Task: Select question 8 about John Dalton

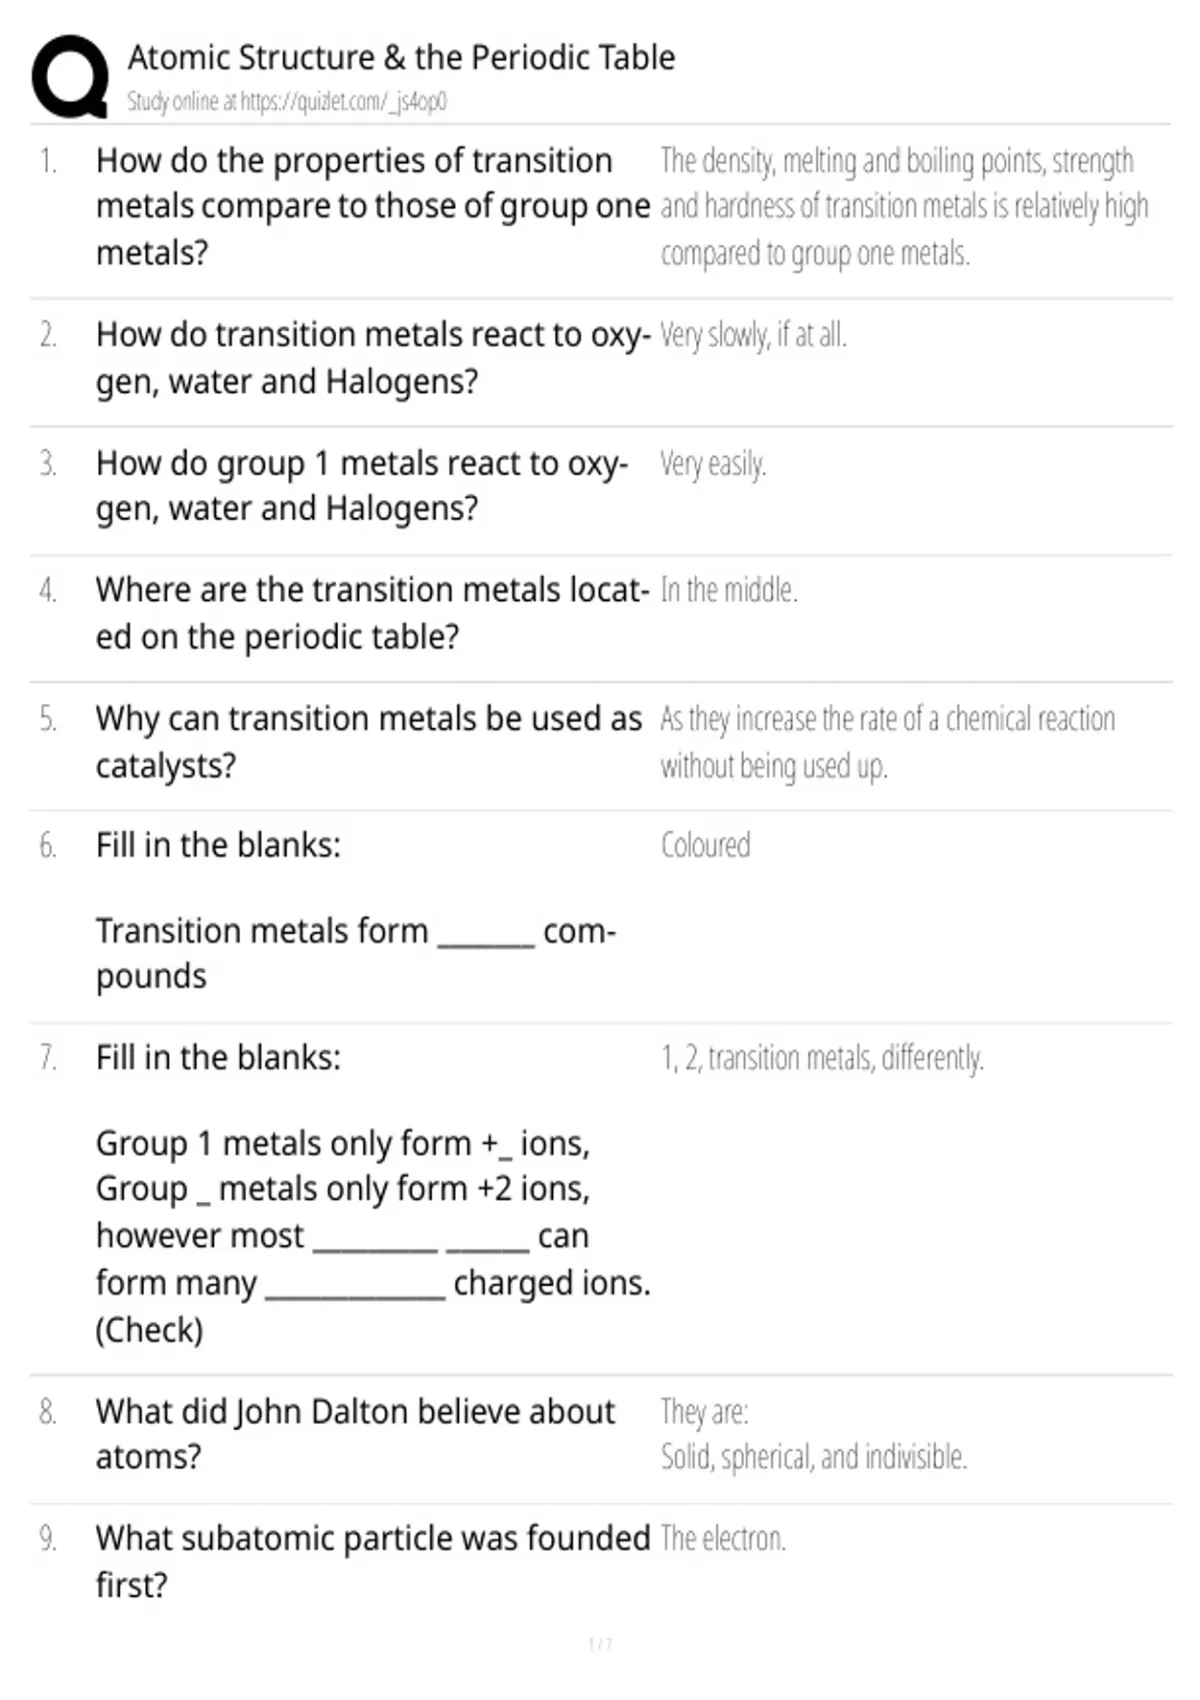Action: coord(355,1434)
